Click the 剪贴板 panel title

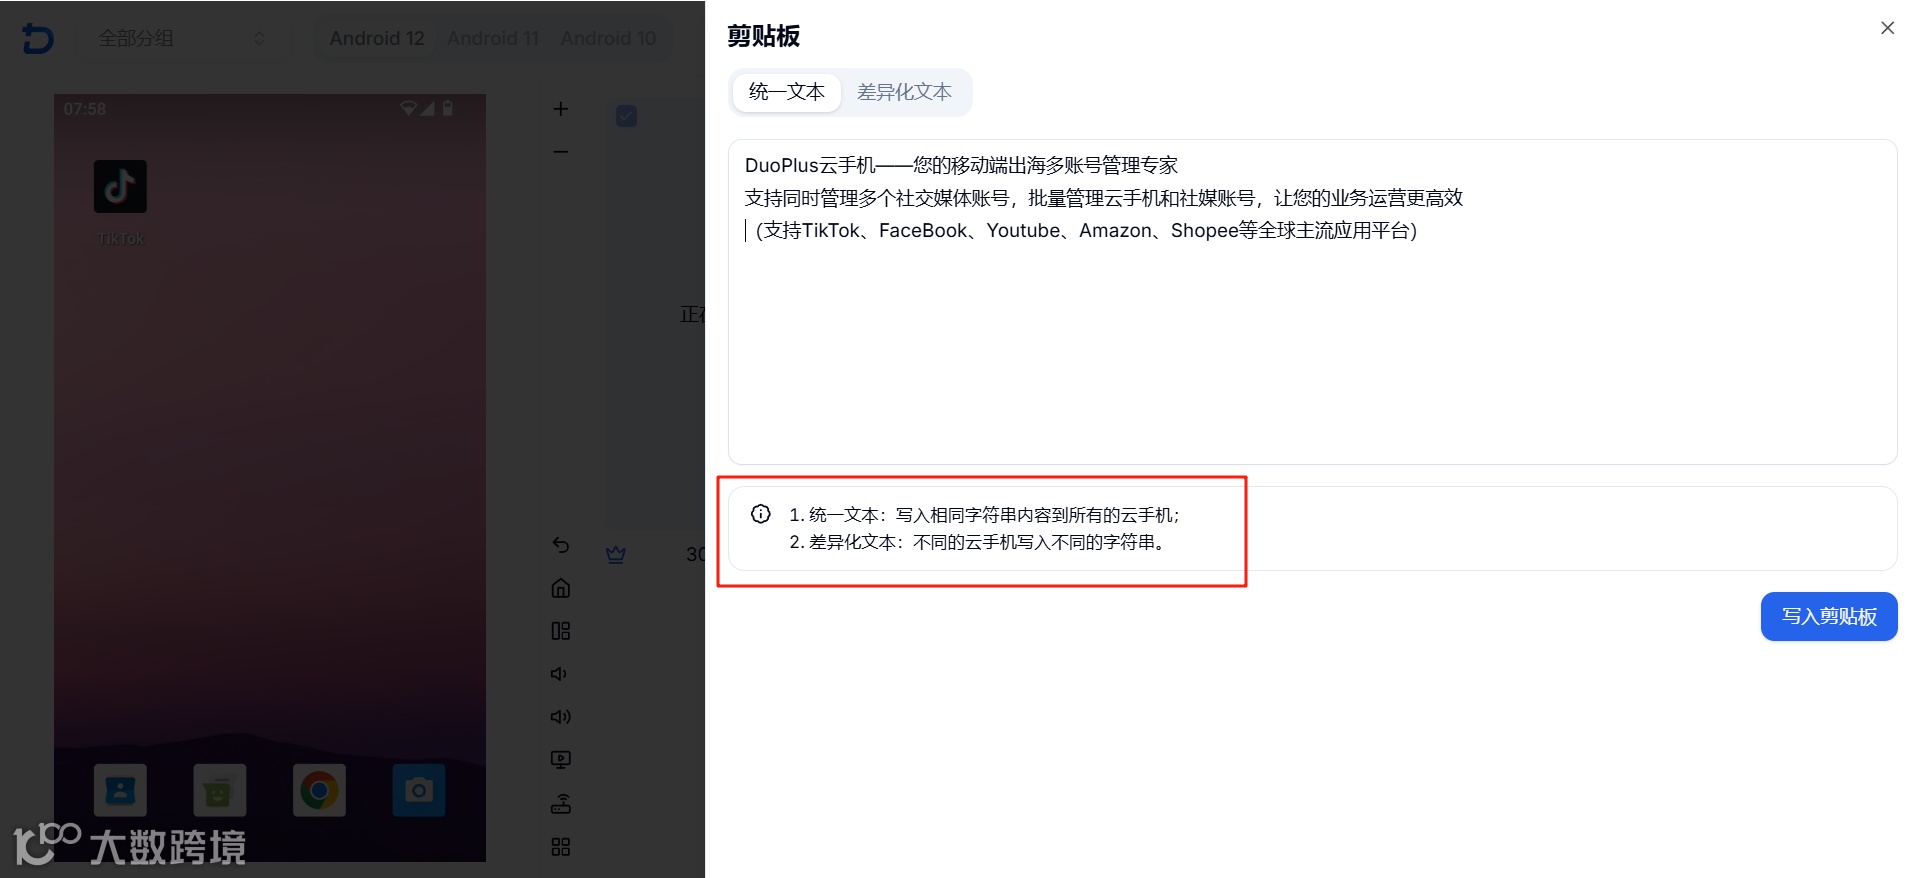(764, 36)
